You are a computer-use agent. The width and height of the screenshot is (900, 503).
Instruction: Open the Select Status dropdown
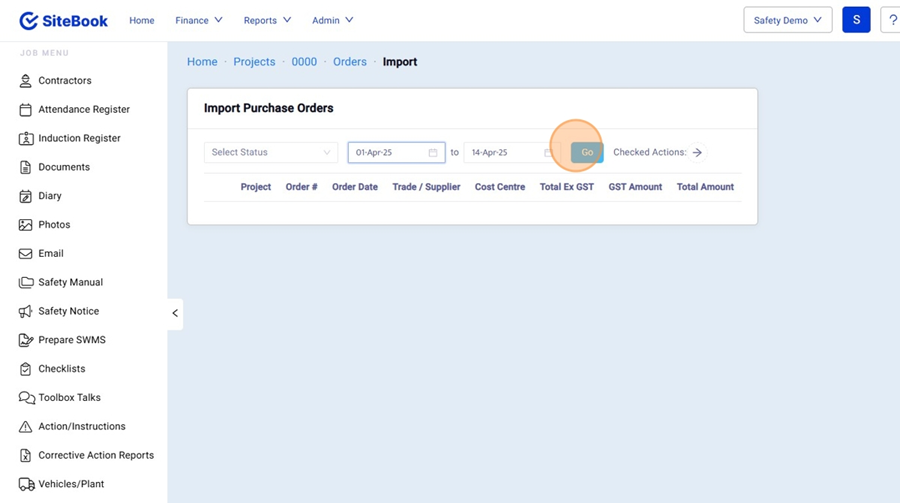271,153
